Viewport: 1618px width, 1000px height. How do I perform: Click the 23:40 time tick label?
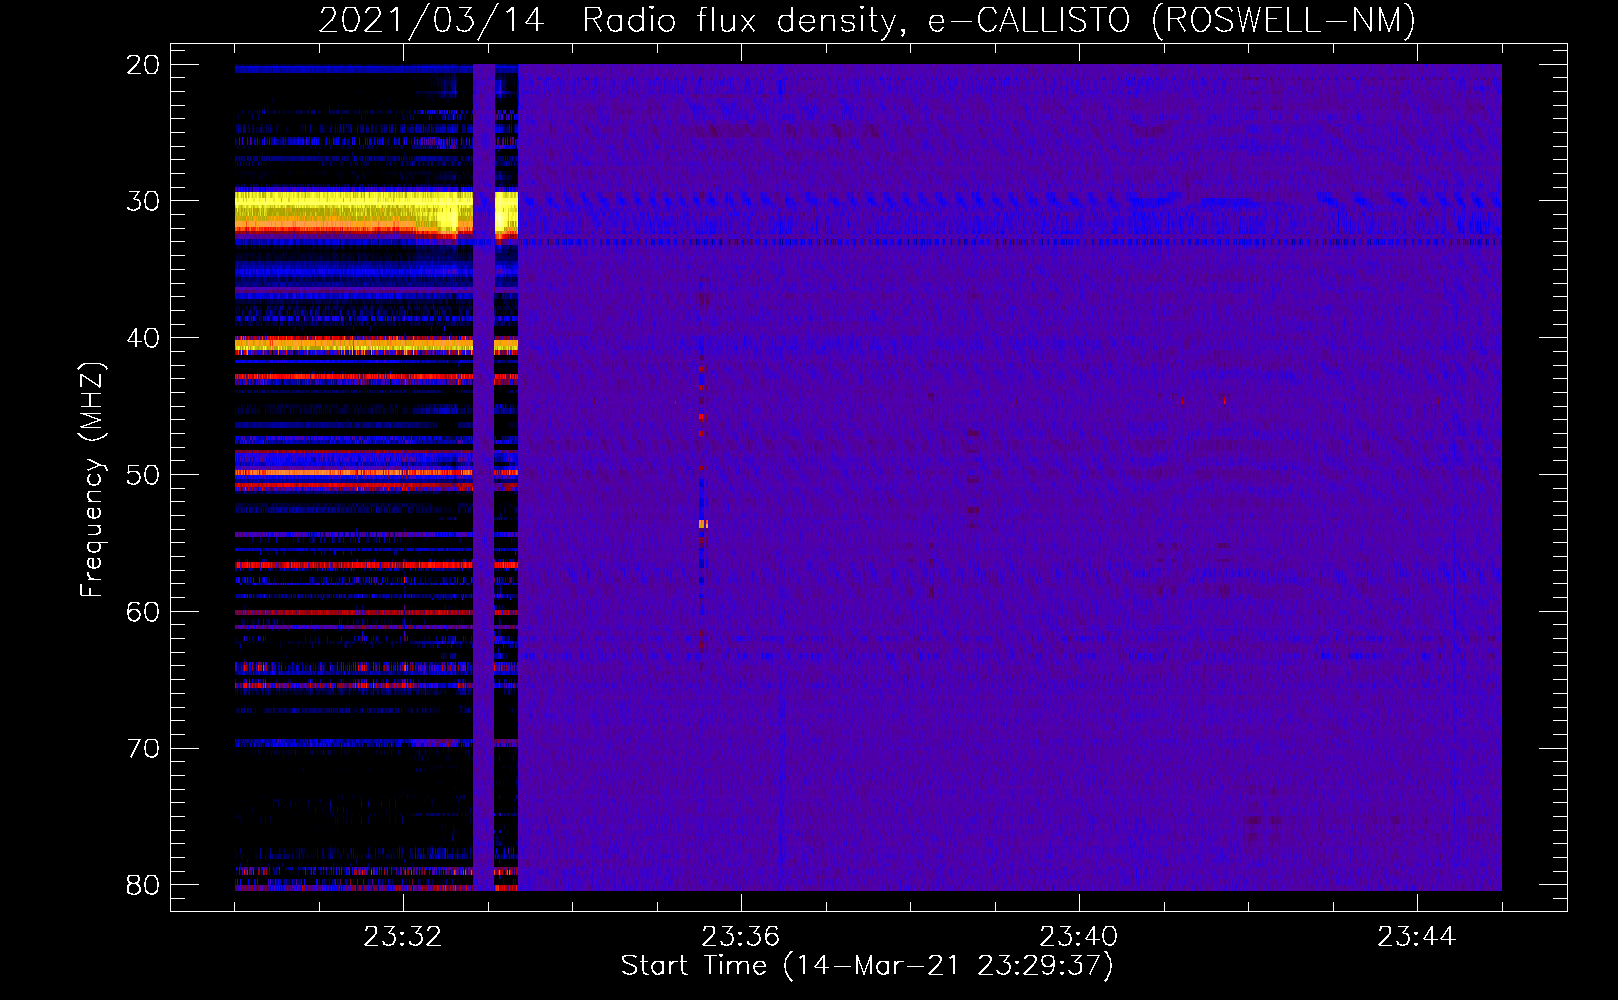1078,937
